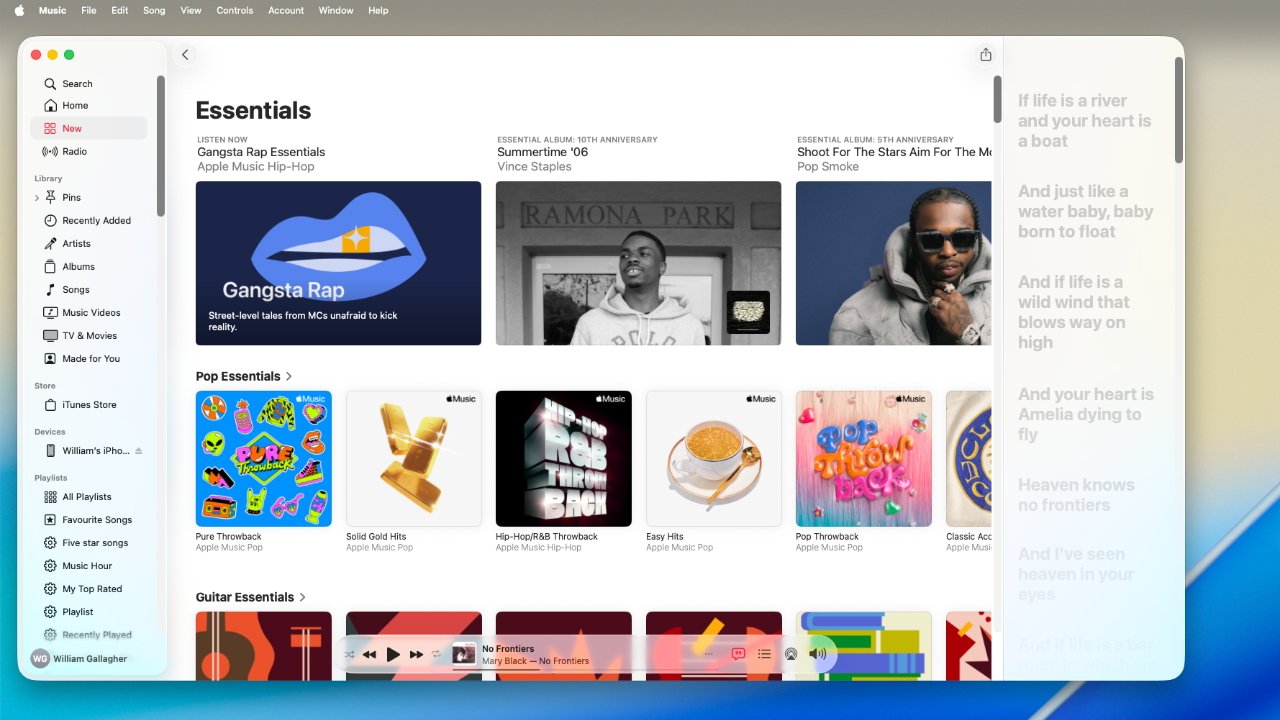Open the AirPlay output selector
The width and height of the screenshot is (1280, 720).
pos(791,654)
